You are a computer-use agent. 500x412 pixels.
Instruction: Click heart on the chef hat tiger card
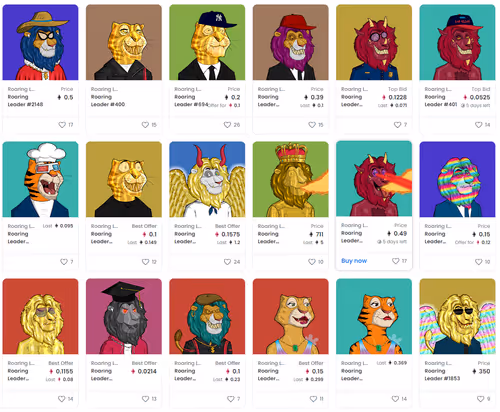tap(64, 262)
